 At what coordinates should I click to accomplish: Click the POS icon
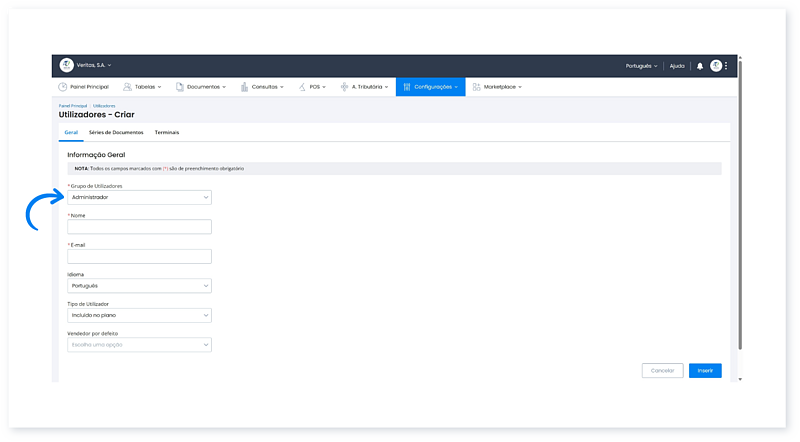[302, 87]
